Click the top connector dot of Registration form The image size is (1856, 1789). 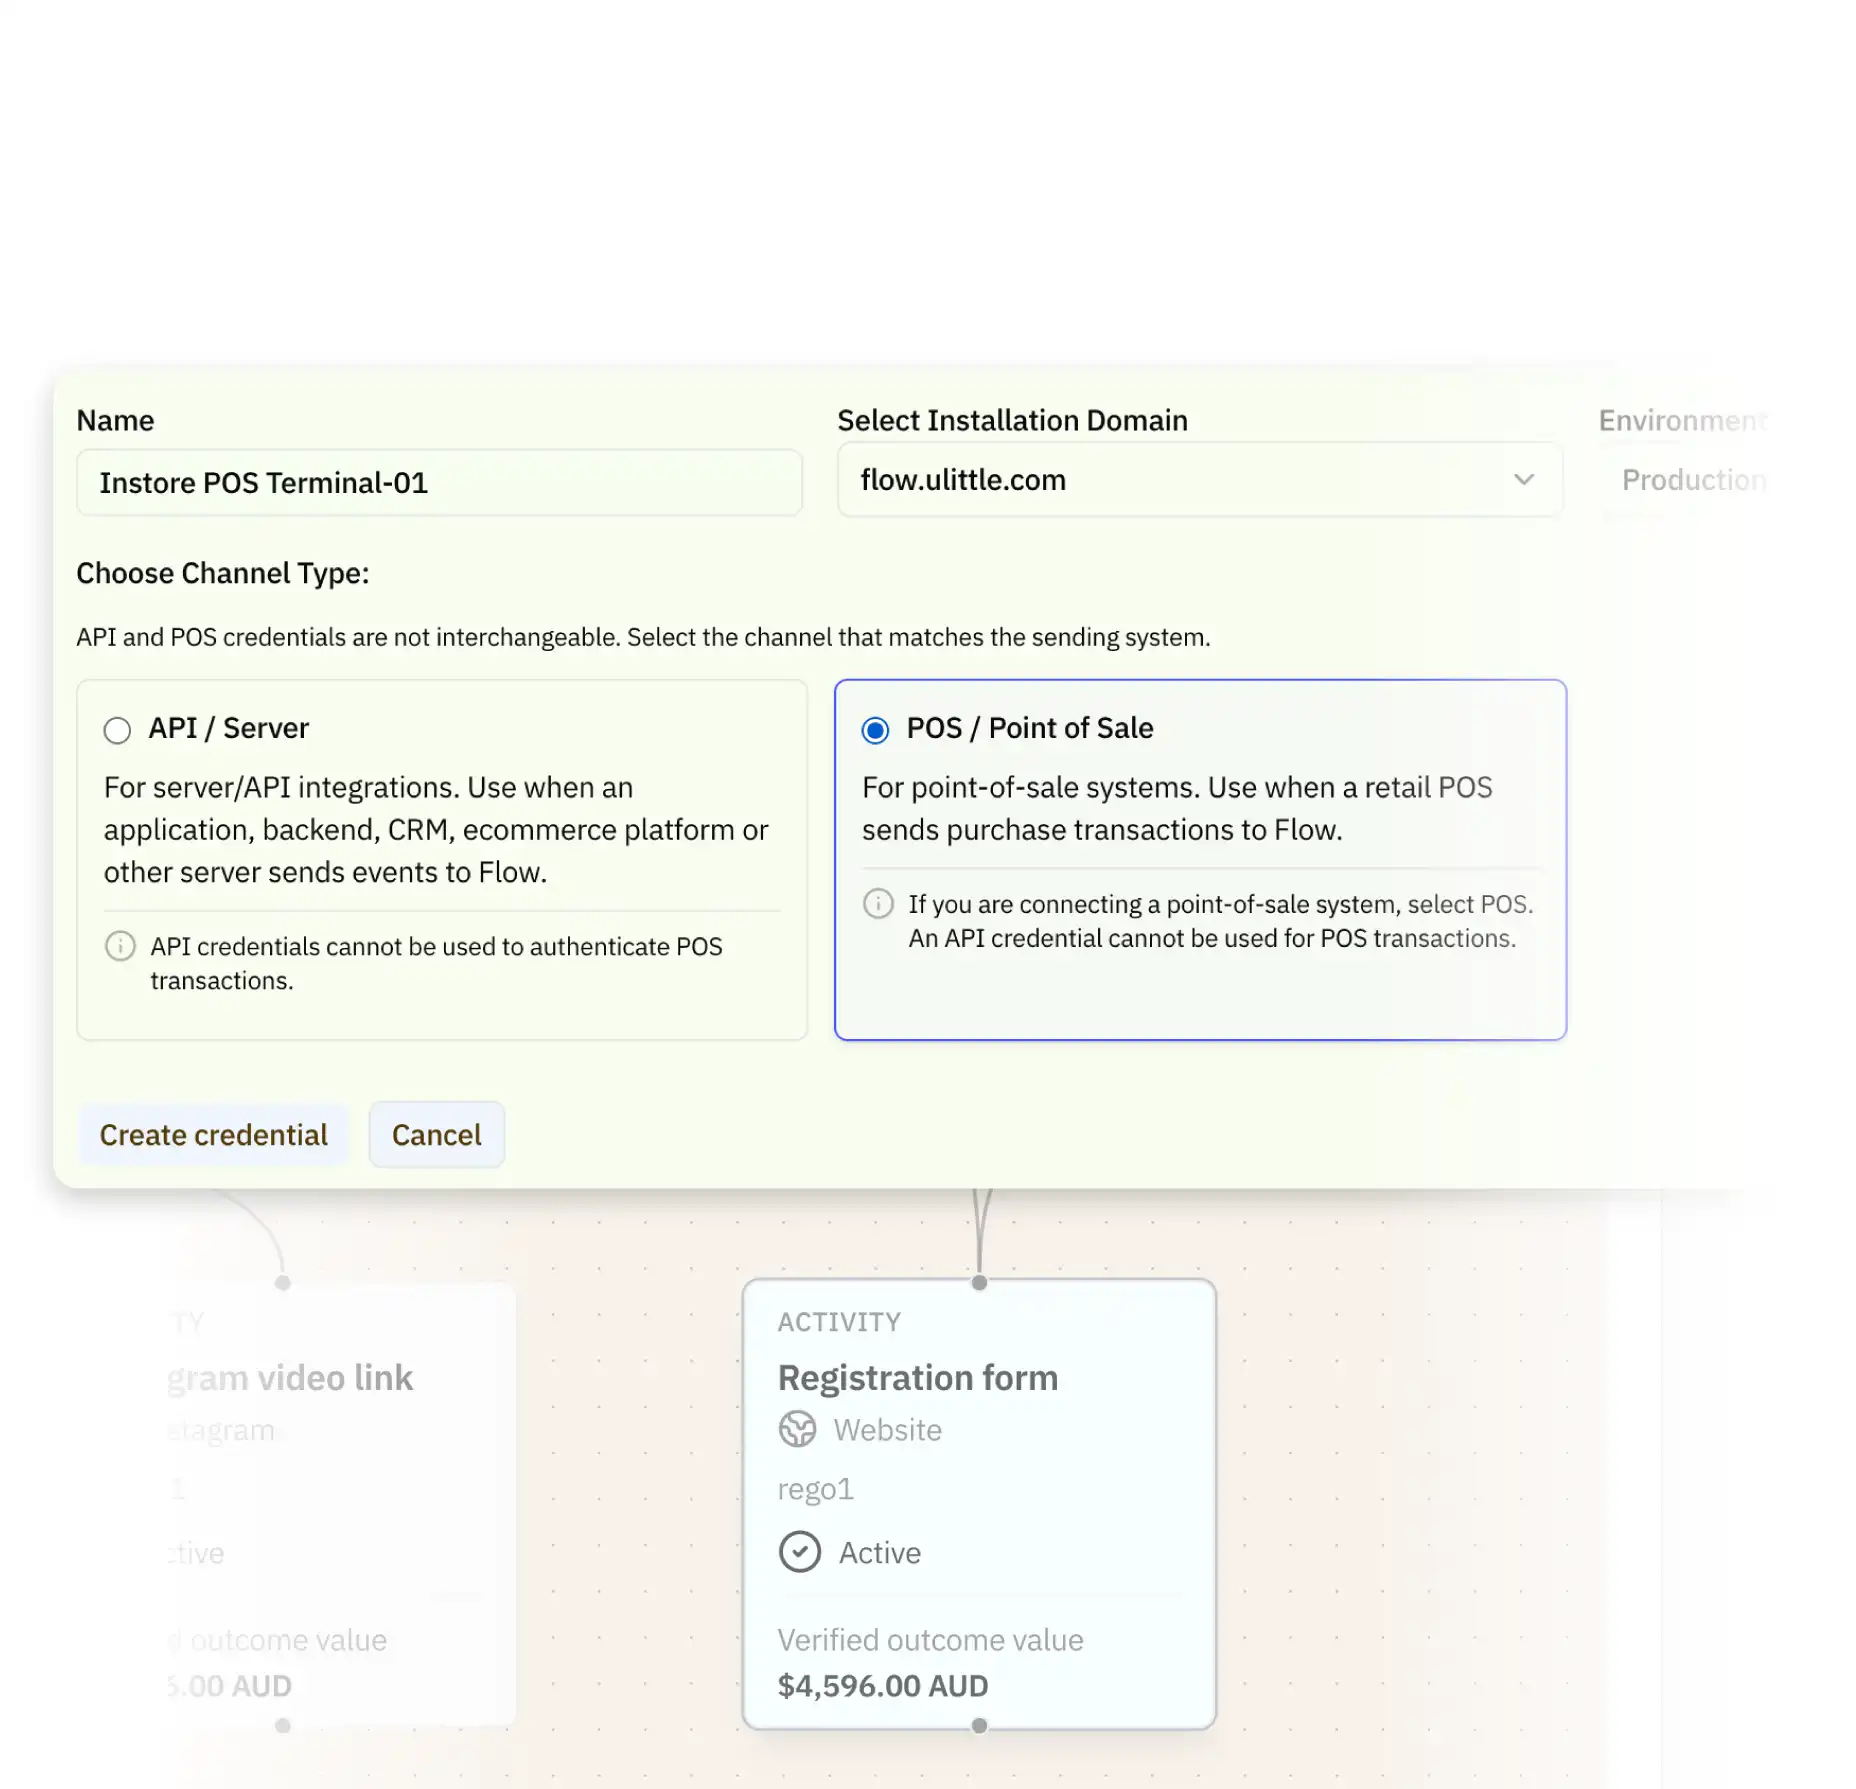979,1283
